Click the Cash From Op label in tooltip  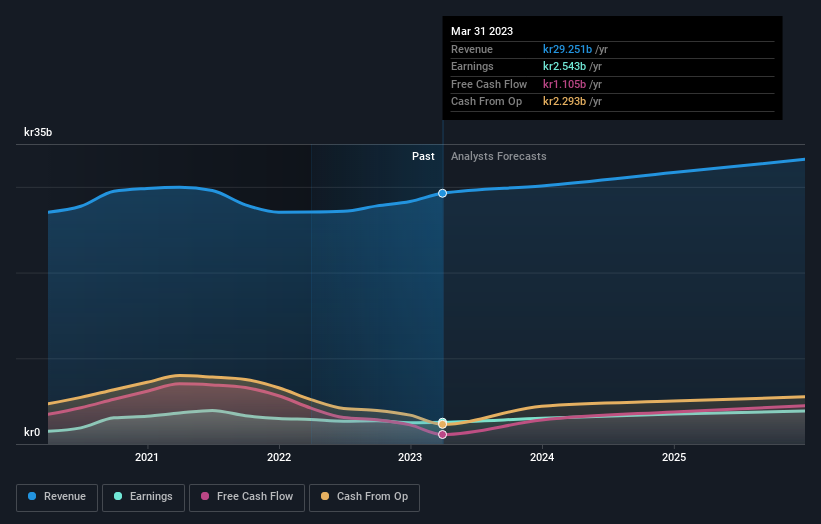click(486, 102)
